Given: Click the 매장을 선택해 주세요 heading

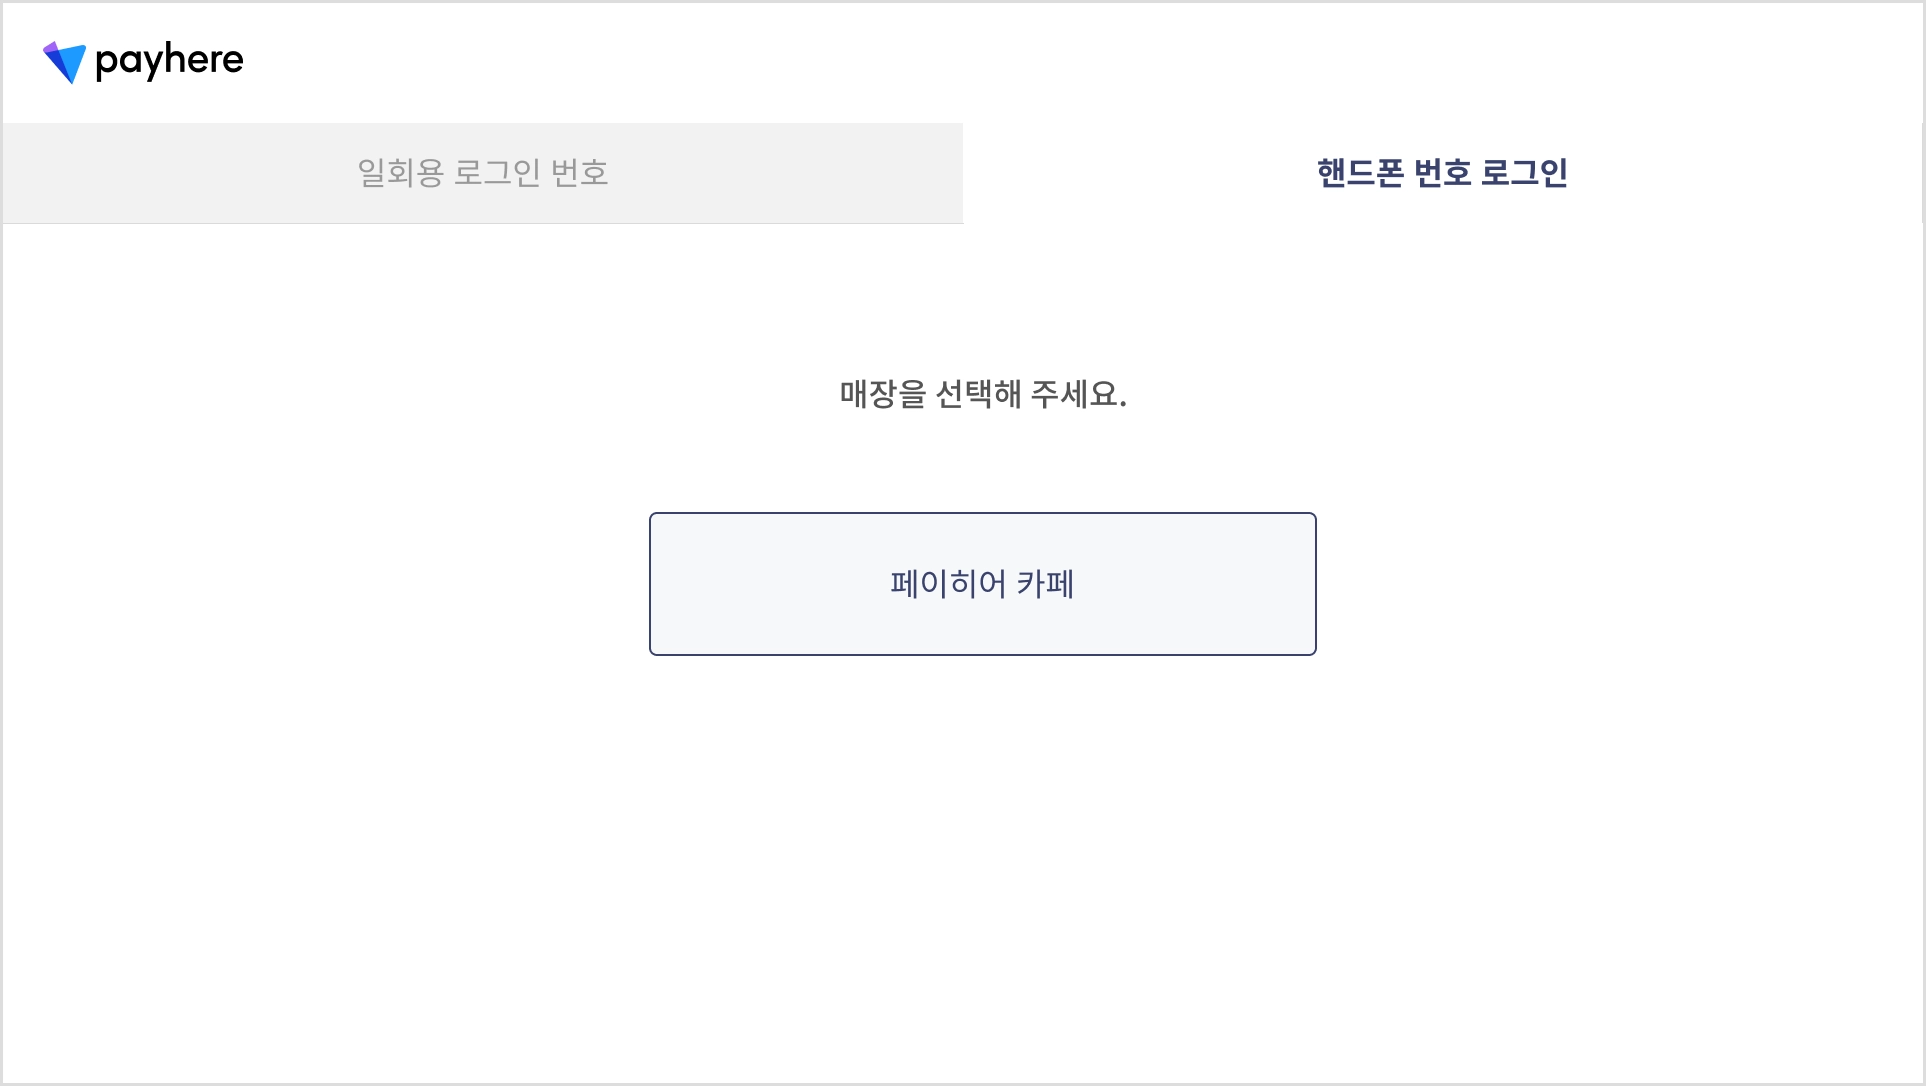Looking at the screenshot, I should click(983, 394).
